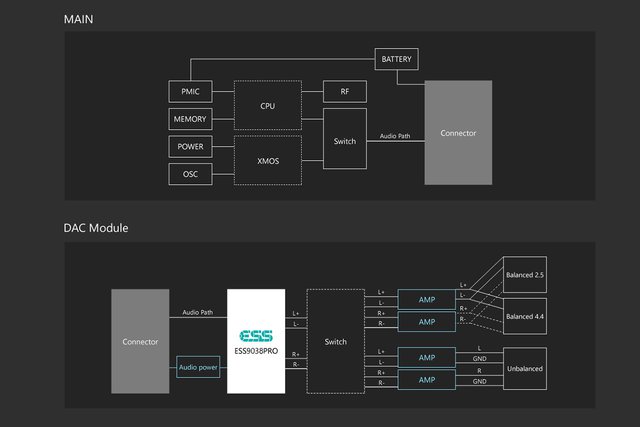The height and width of the screenshot is (427, 640).
Task: Click the Balanced 2.5 output box
Action: [x=524, y=274]
